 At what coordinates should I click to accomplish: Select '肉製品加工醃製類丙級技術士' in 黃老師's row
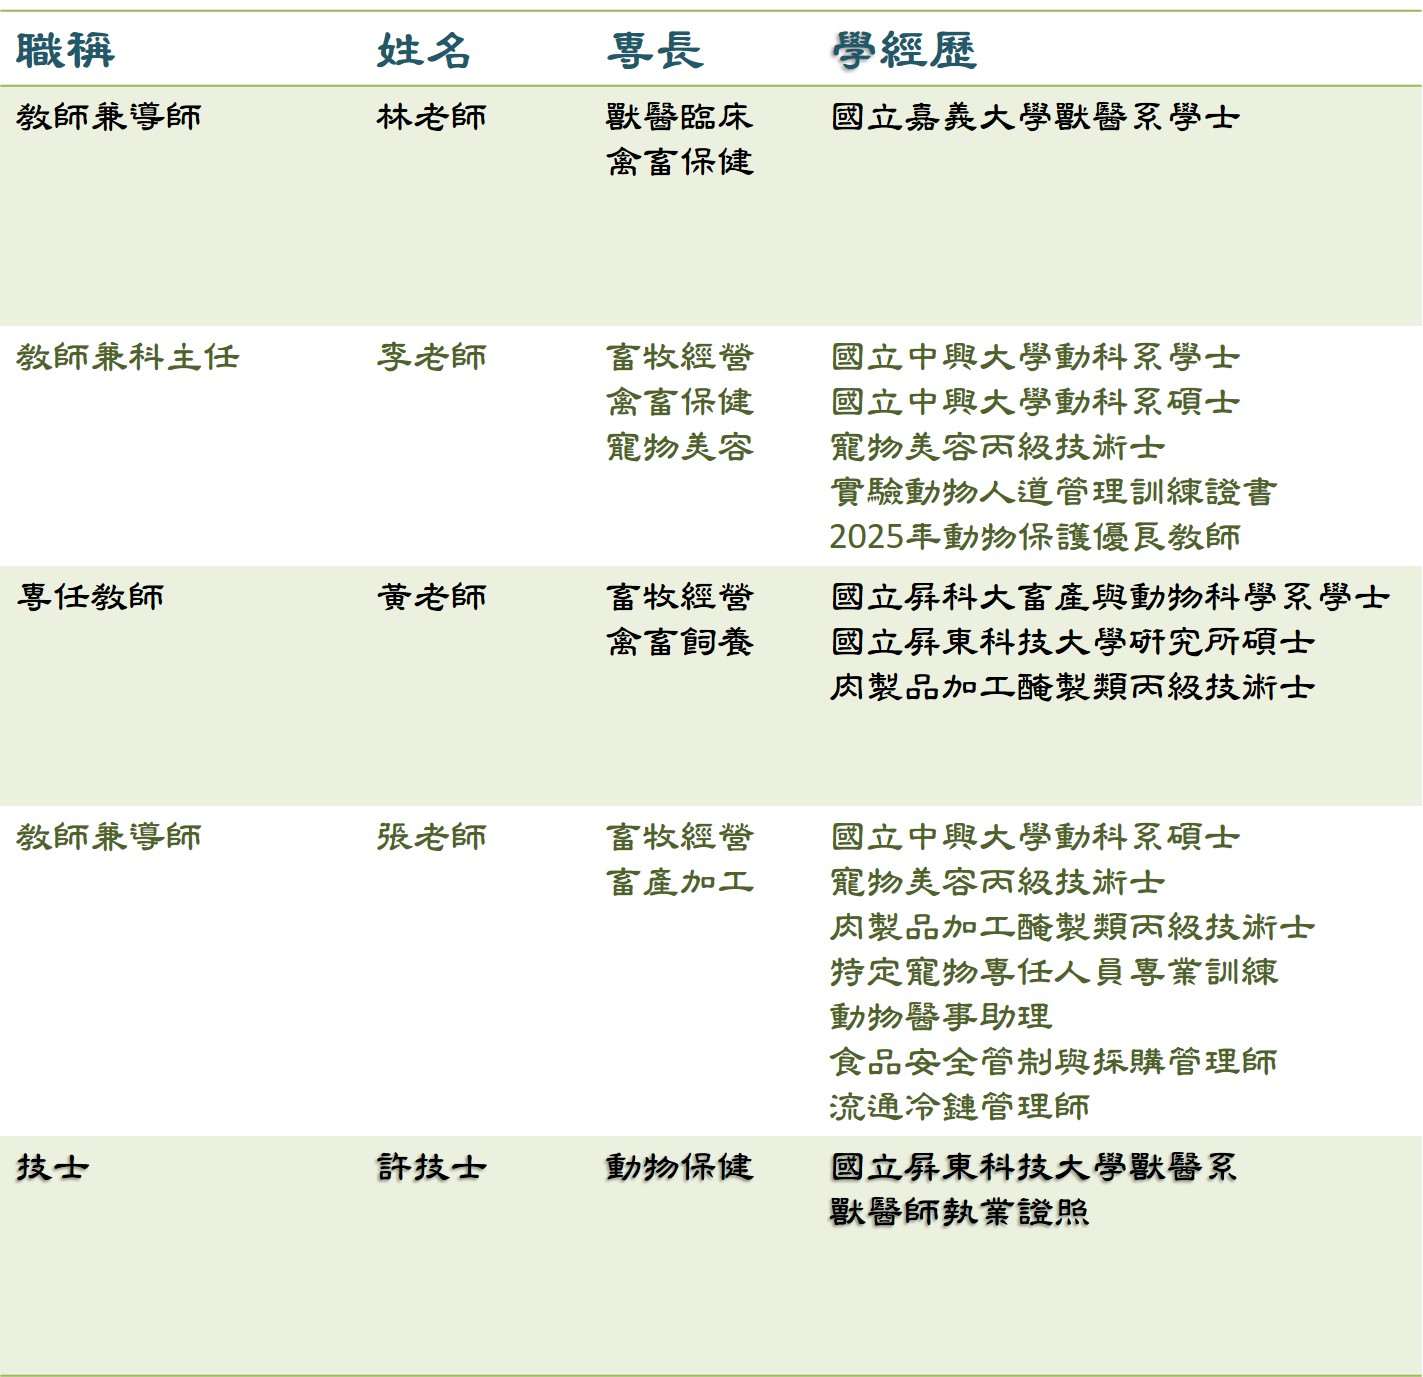click(x=1072, y=687)
